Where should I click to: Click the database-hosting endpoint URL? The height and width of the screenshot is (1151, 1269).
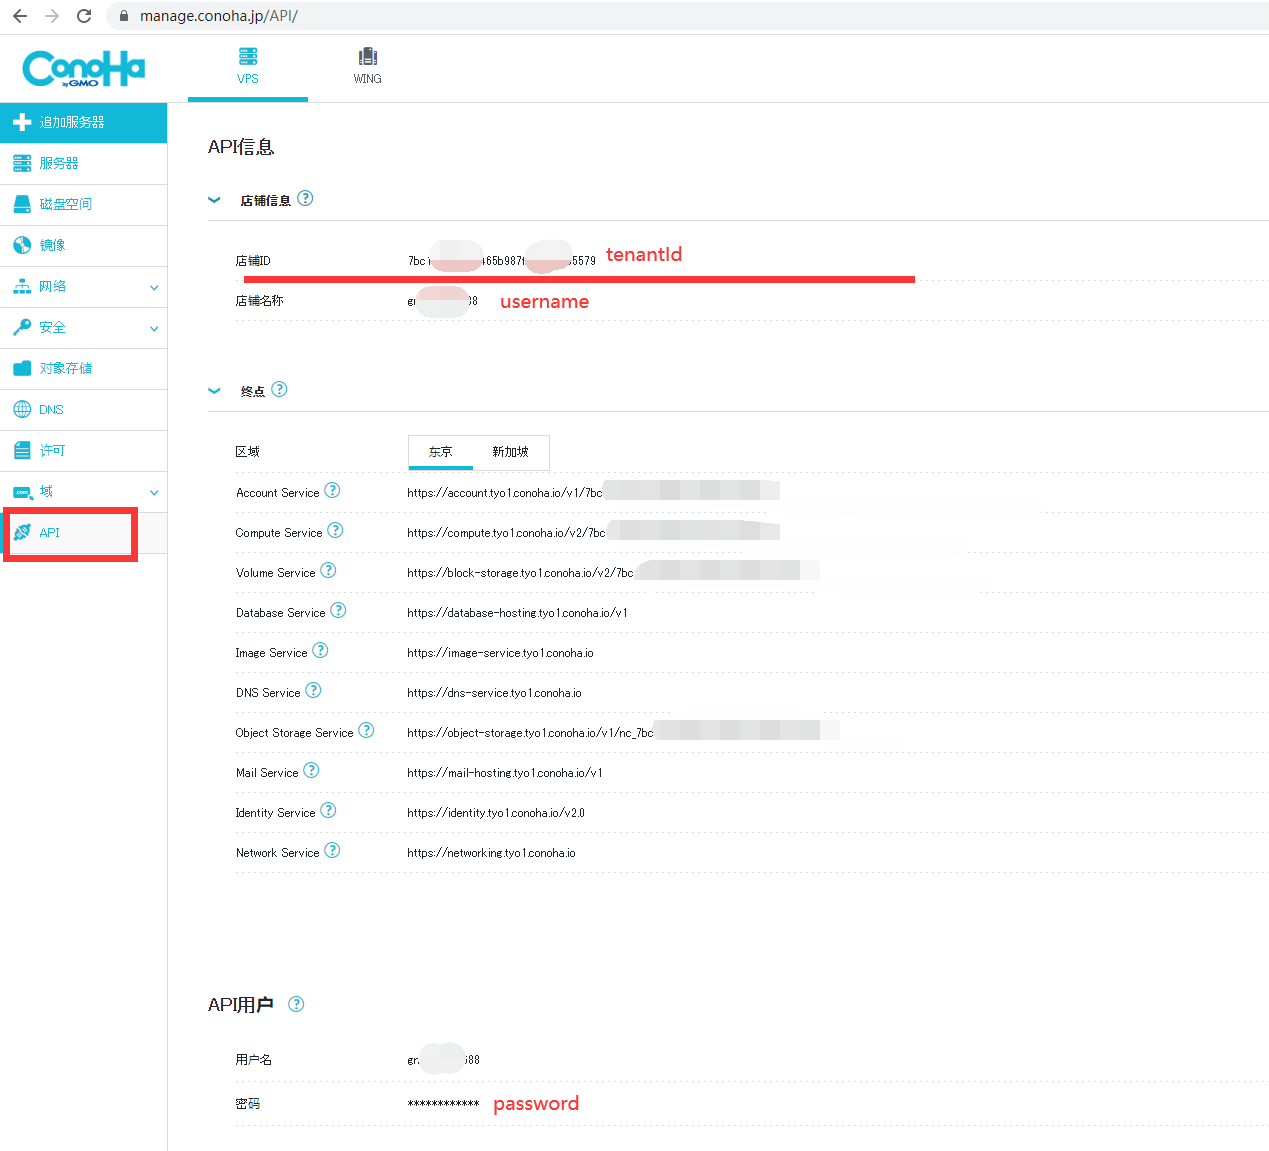pos(517,613)
